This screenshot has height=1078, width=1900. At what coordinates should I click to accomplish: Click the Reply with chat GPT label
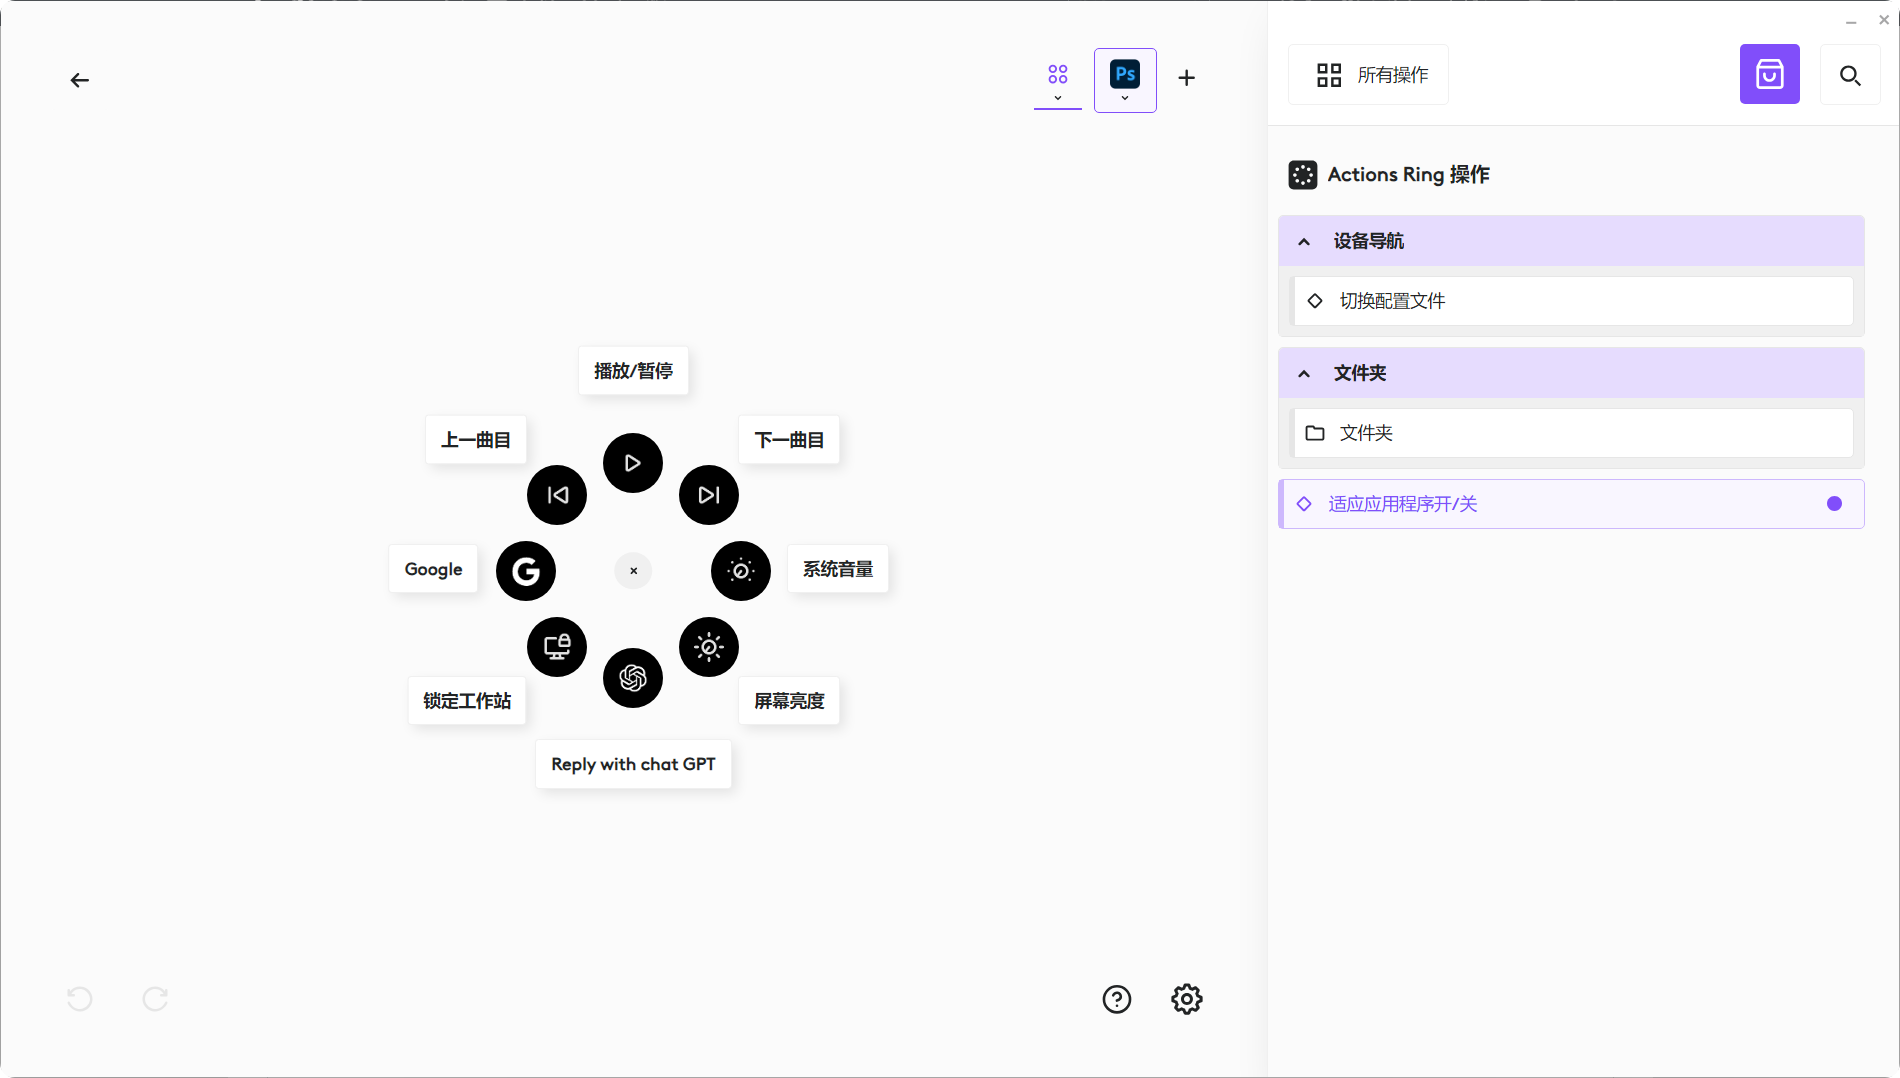(634, 764)
